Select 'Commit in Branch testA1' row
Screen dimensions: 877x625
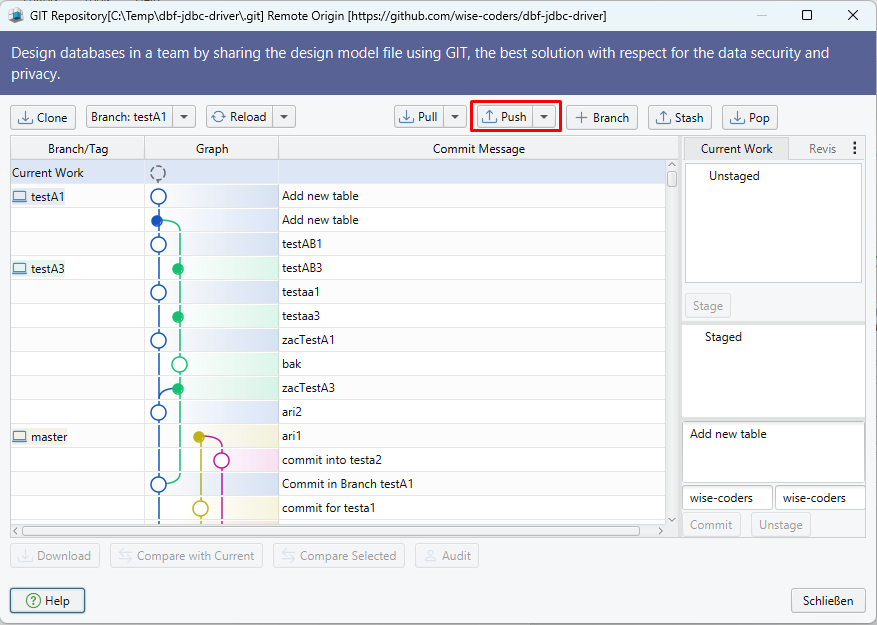[338, 485]
